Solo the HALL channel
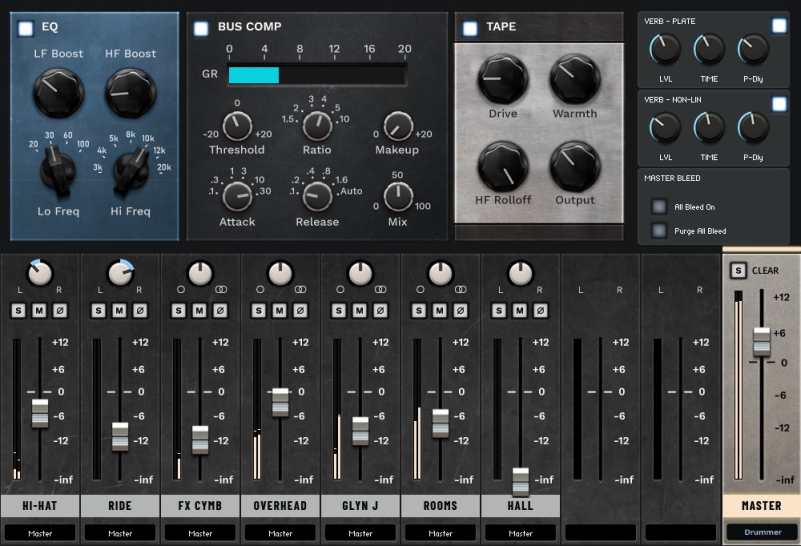 [498, 310]
